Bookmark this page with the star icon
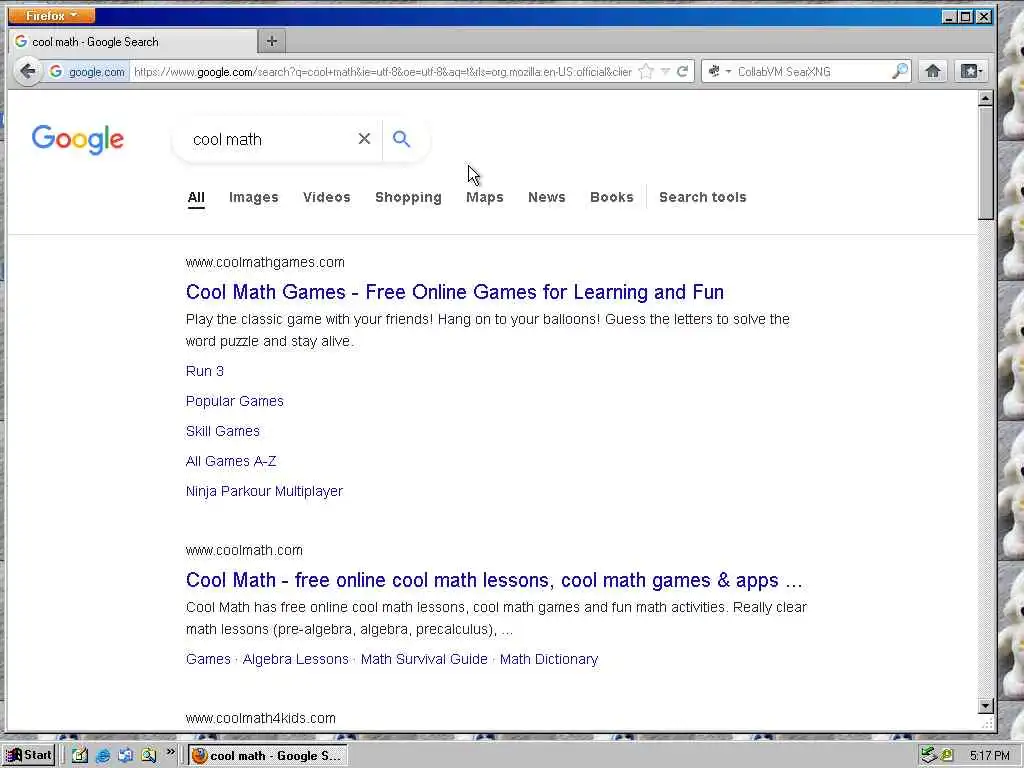The height and width of the screenshot is (768, 1024). click(646, 72)
